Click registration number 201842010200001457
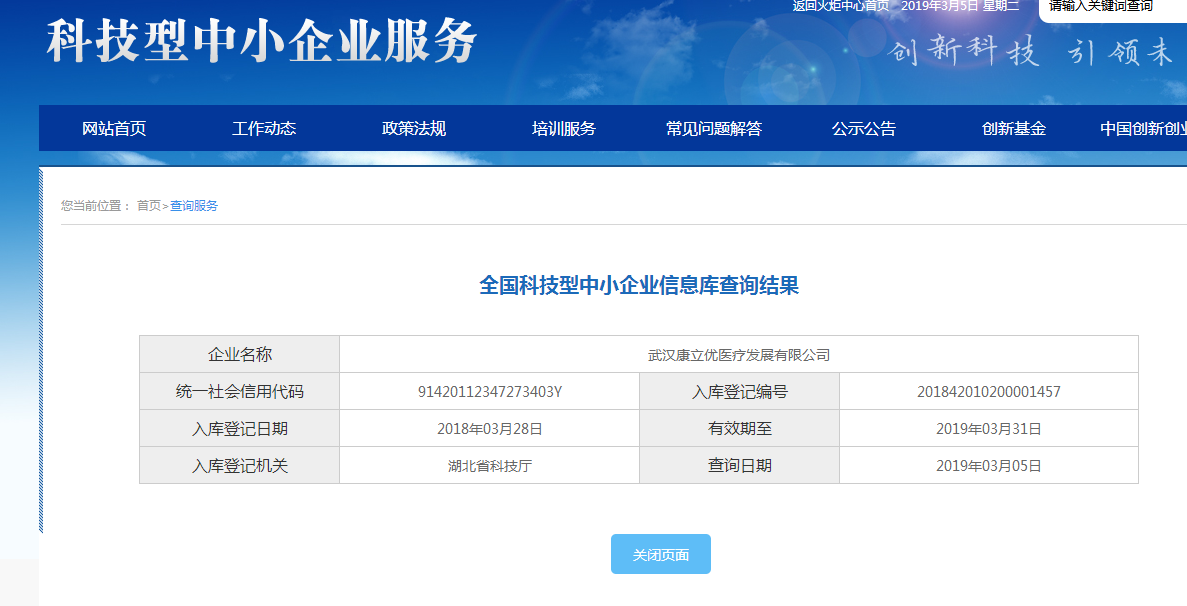Image resolution: width=1187 pixels, height=606 pixels. pyautogui.click(x=989, y=392)
